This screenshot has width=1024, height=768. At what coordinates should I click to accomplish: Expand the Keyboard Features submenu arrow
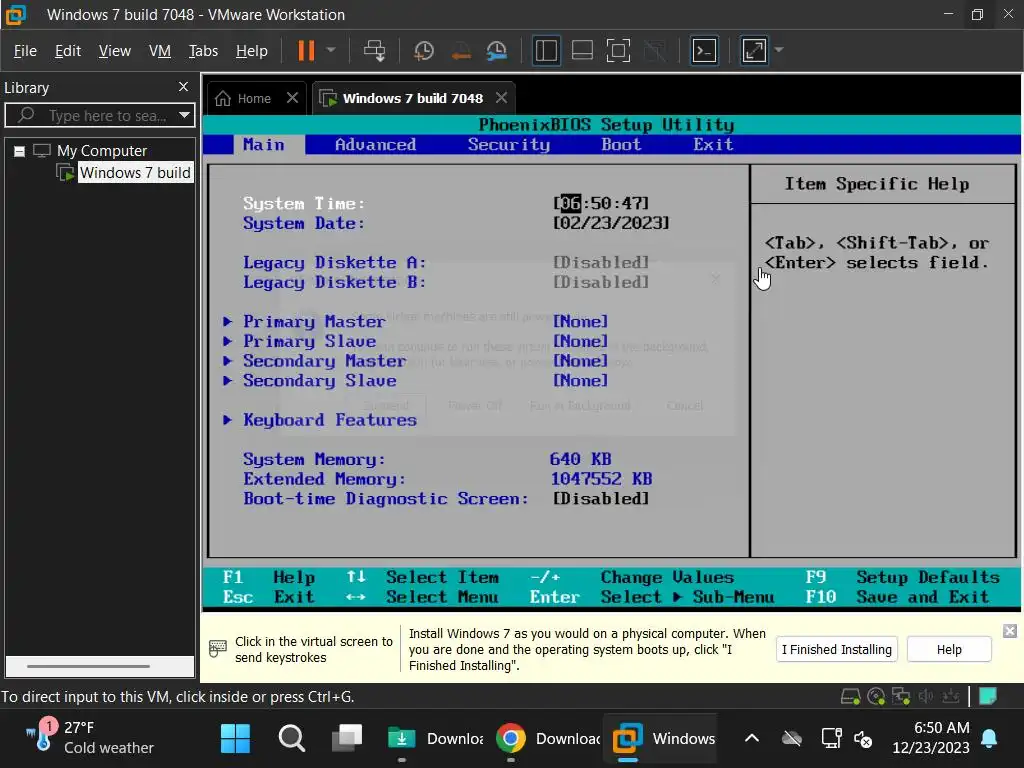click(227, 420)
